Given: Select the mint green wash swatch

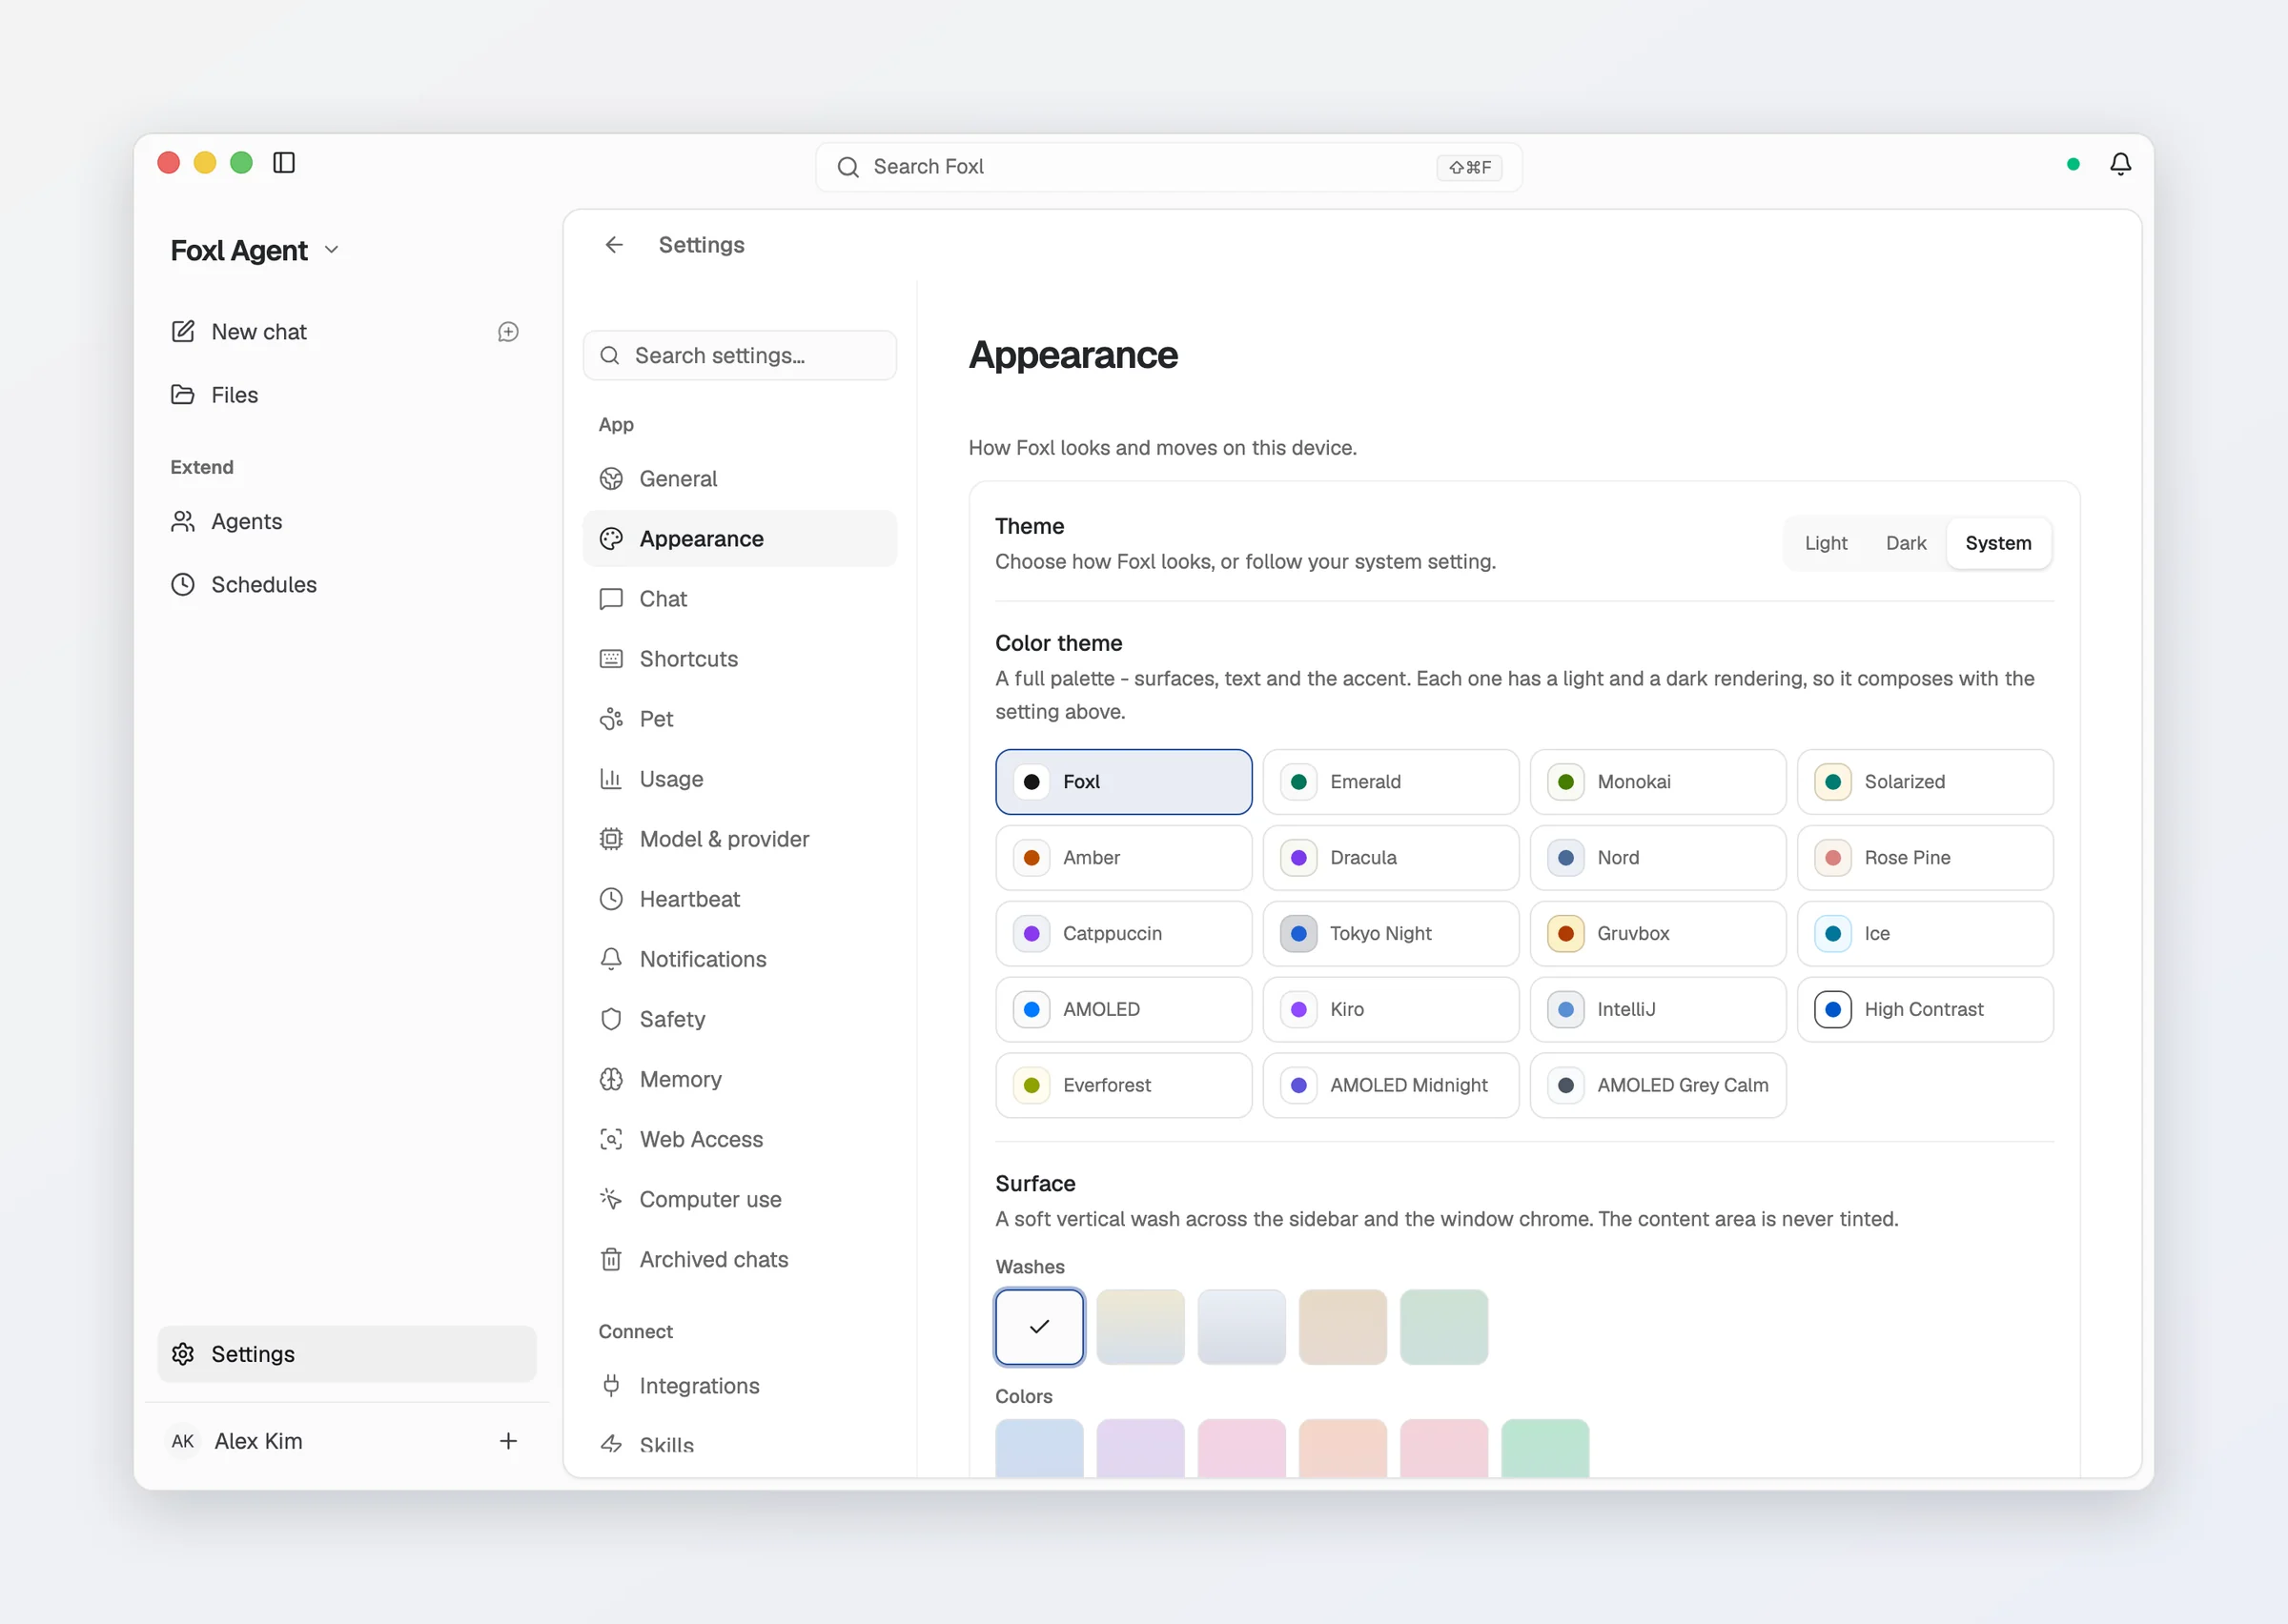Looking at the screenshot, I should pyautogui.click(x=1444, y=1327).
